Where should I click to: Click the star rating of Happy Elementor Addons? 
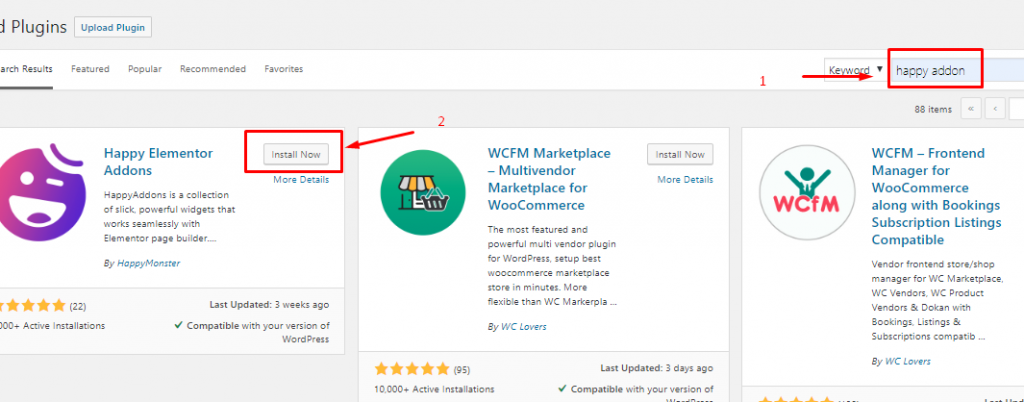coord(31,305)
